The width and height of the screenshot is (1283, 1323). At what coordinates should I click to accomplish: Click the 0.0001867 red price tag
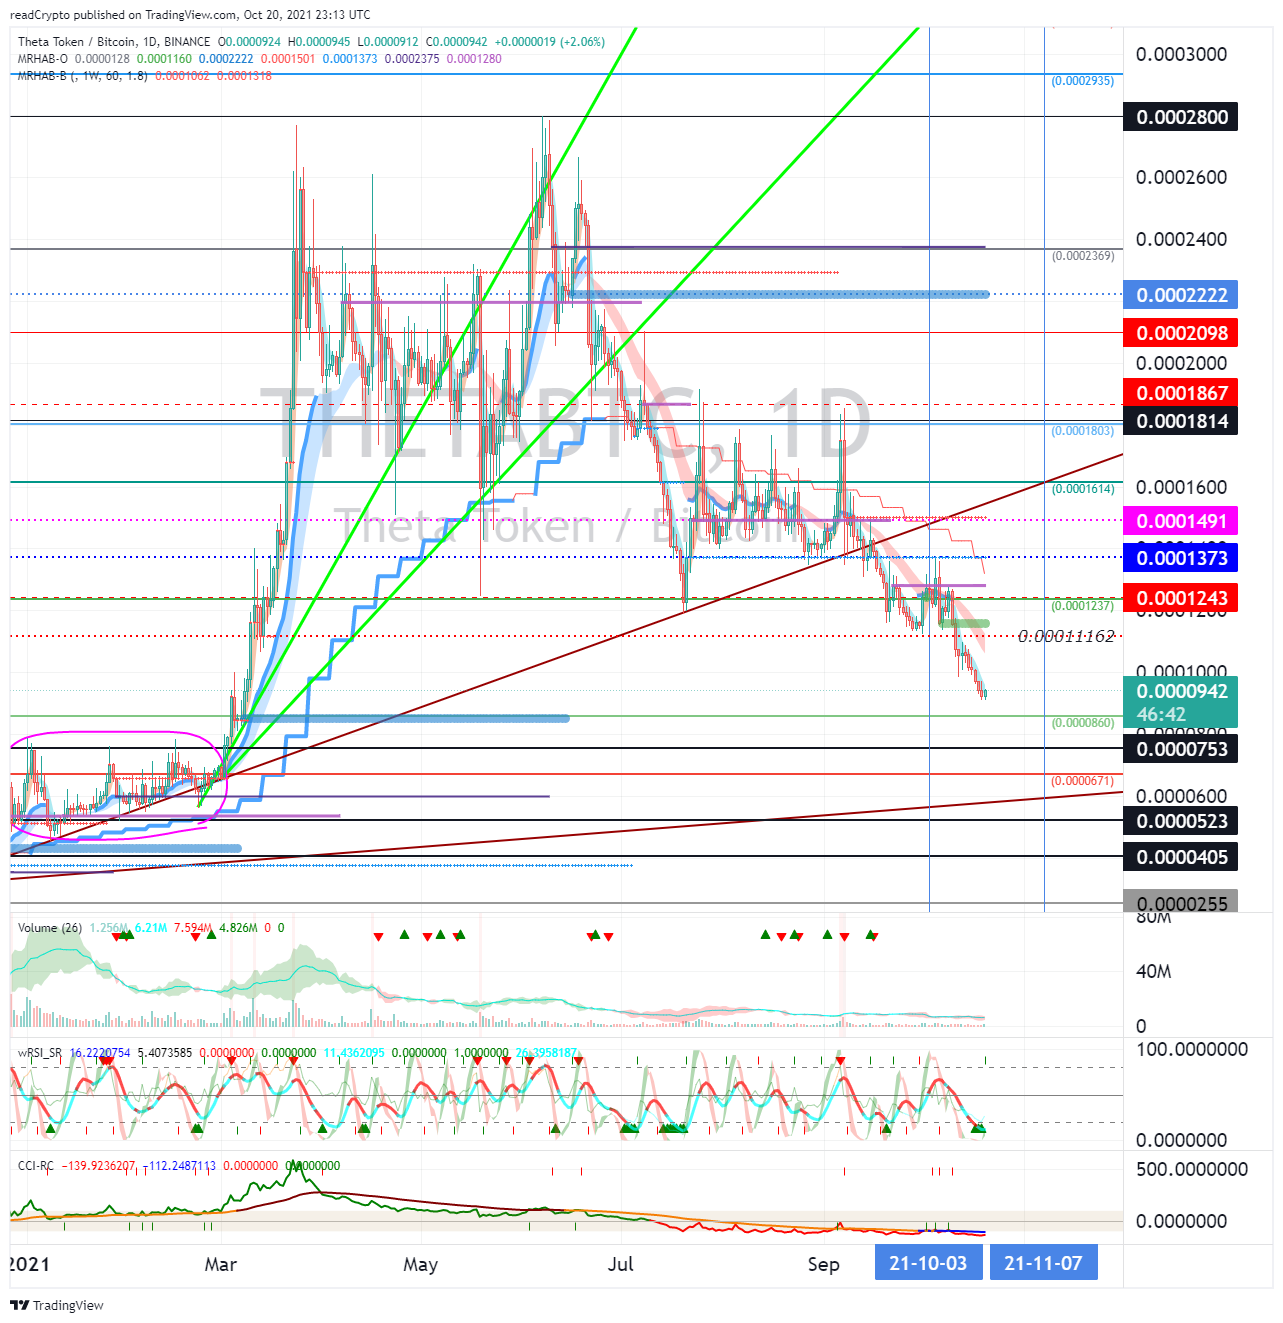click(1181, 393)
